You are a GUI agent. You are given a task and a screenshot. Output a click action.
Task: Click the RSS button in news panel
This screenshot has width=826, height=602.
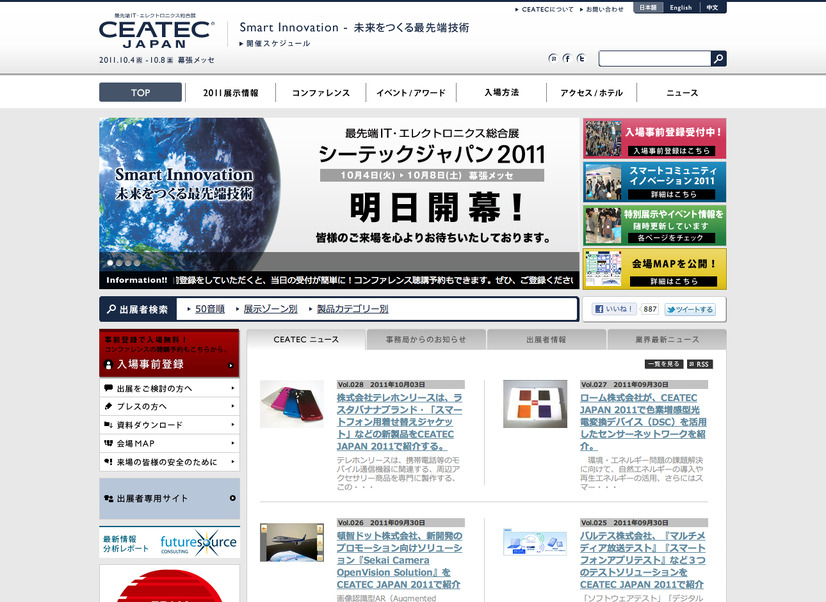[700, 364]
